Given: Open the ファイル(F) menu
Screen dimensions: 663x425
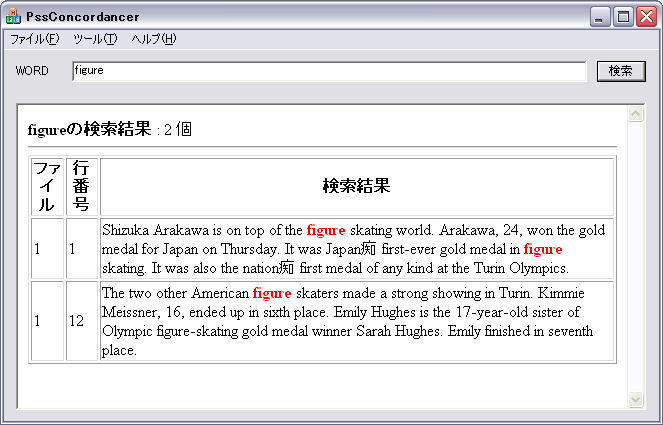Looking at the screenshot, I should tap(34, 39).
